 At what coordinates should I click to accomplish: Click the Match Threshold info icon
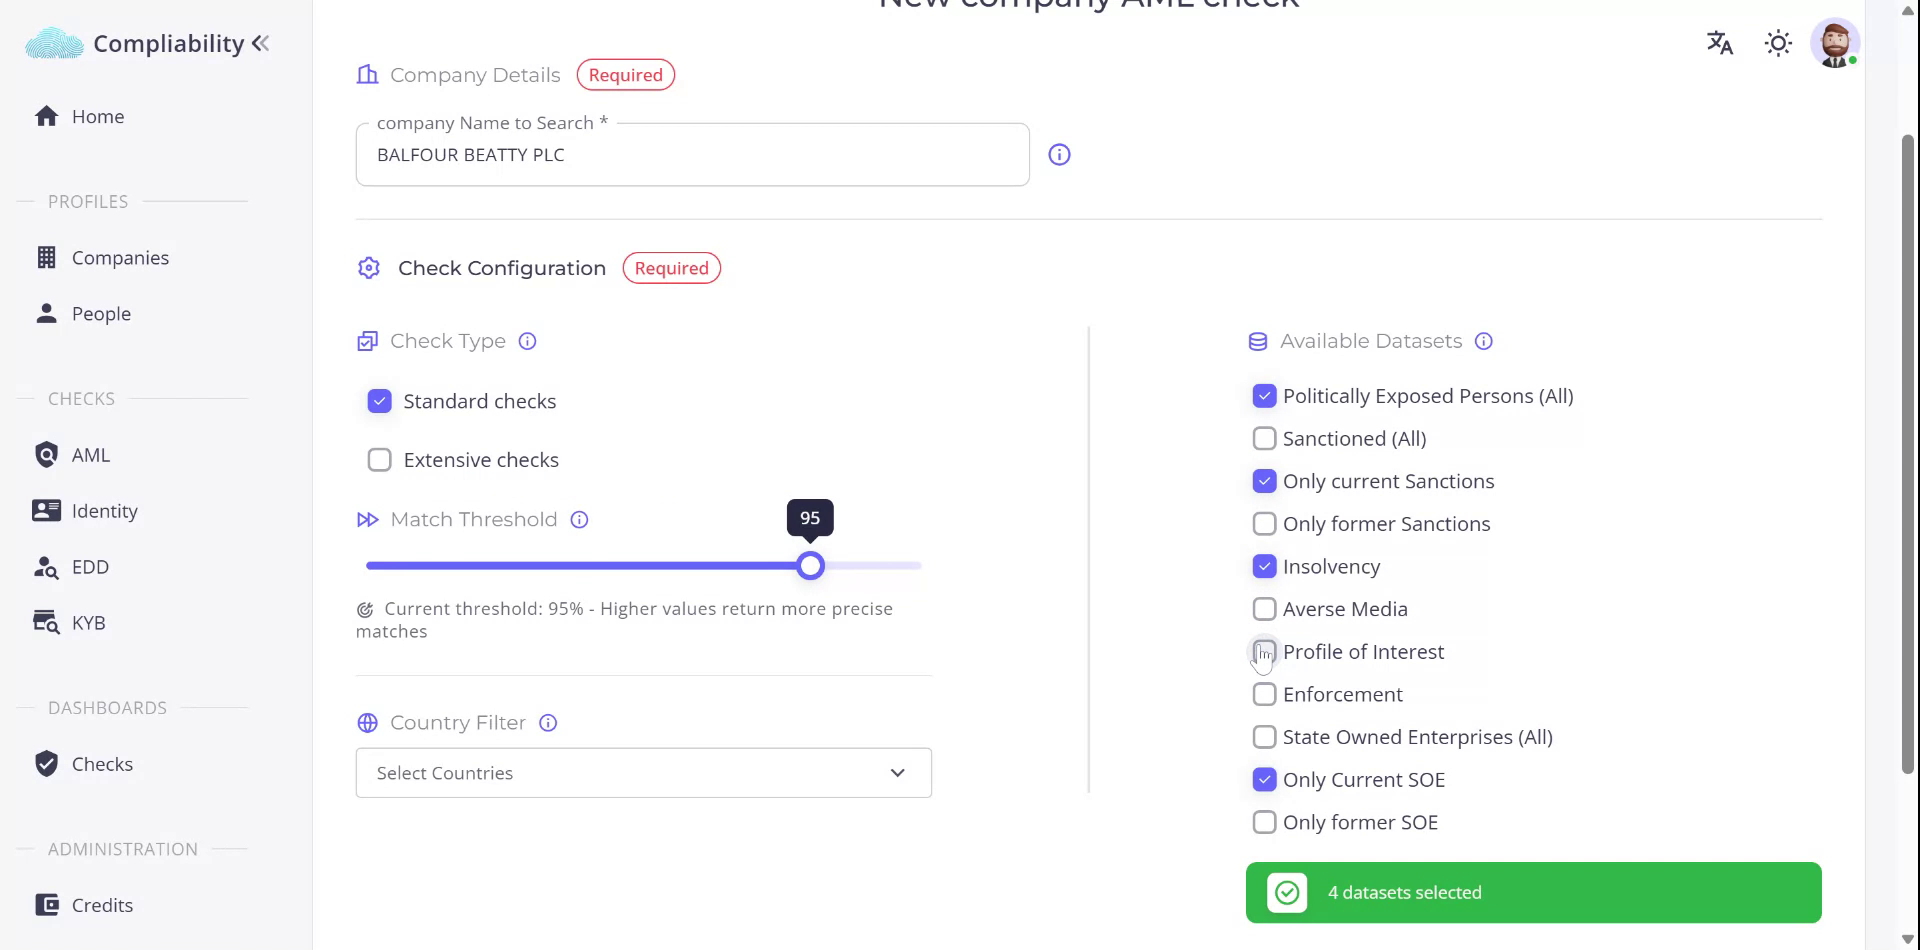pos(579,520)
